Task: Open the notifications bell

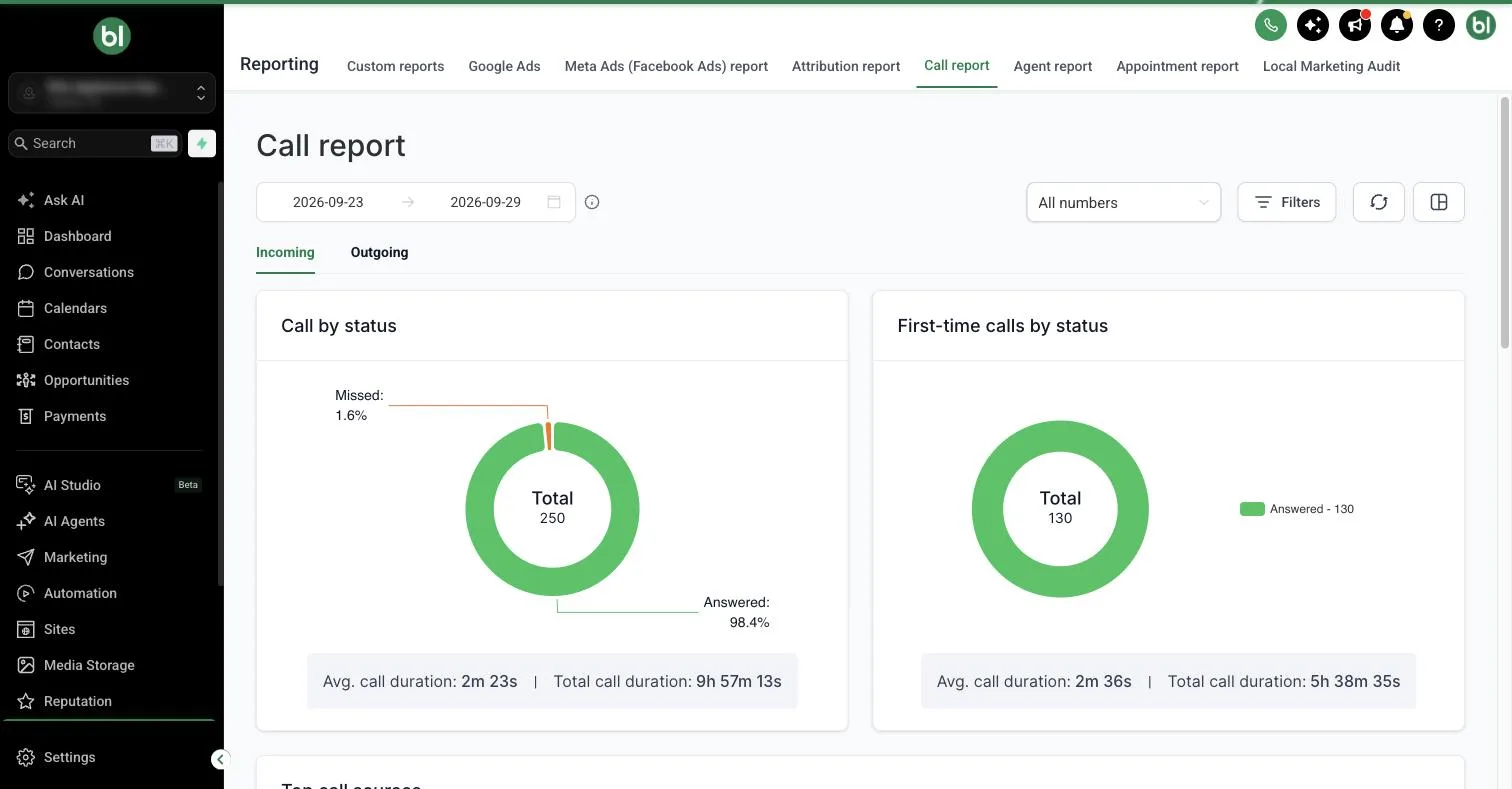Action: click(x=1397, y=25)
